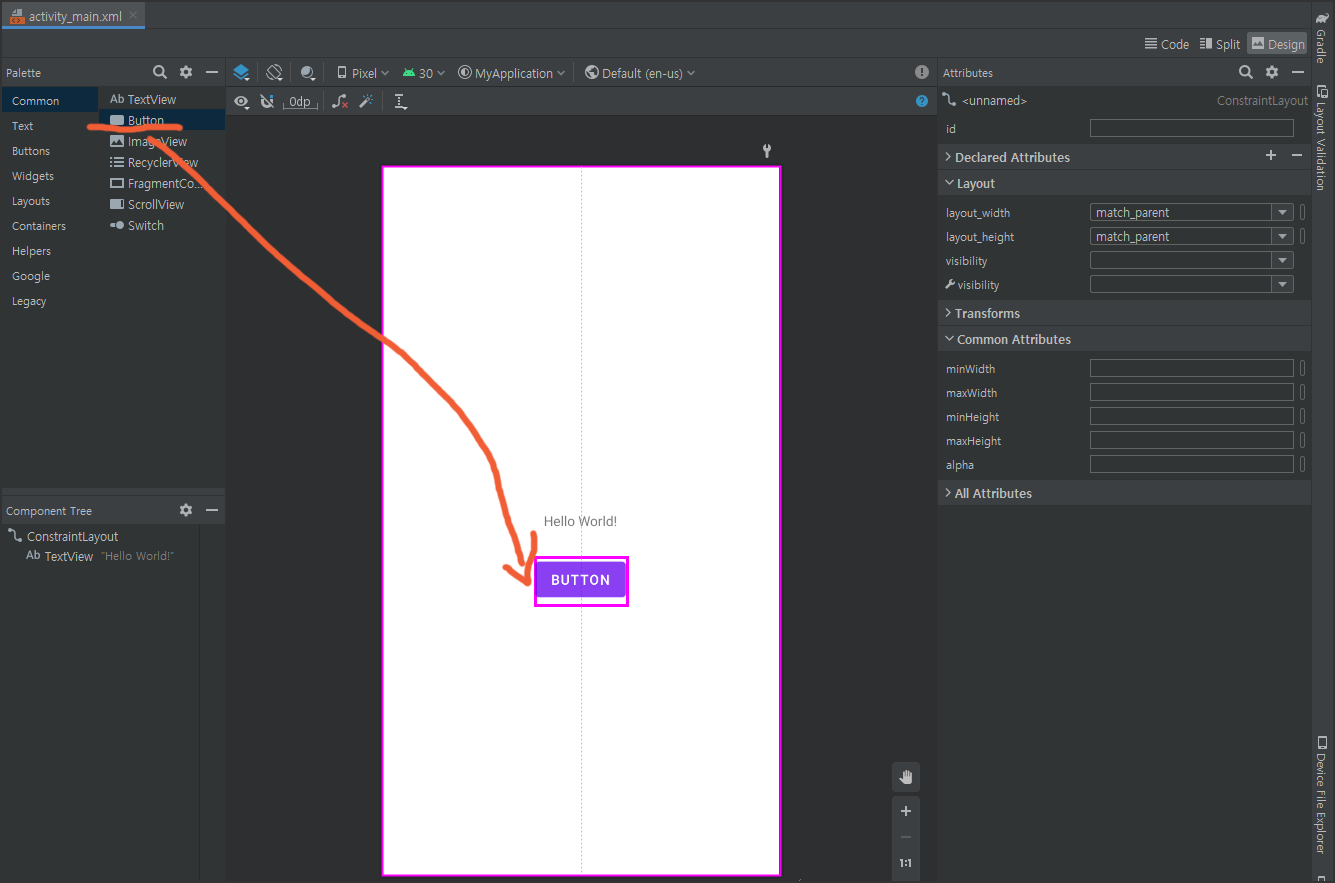This screenshot has width=1335, height=883.
Task: Toggle autoconnect magnet icon
Action: coord(267,101)
